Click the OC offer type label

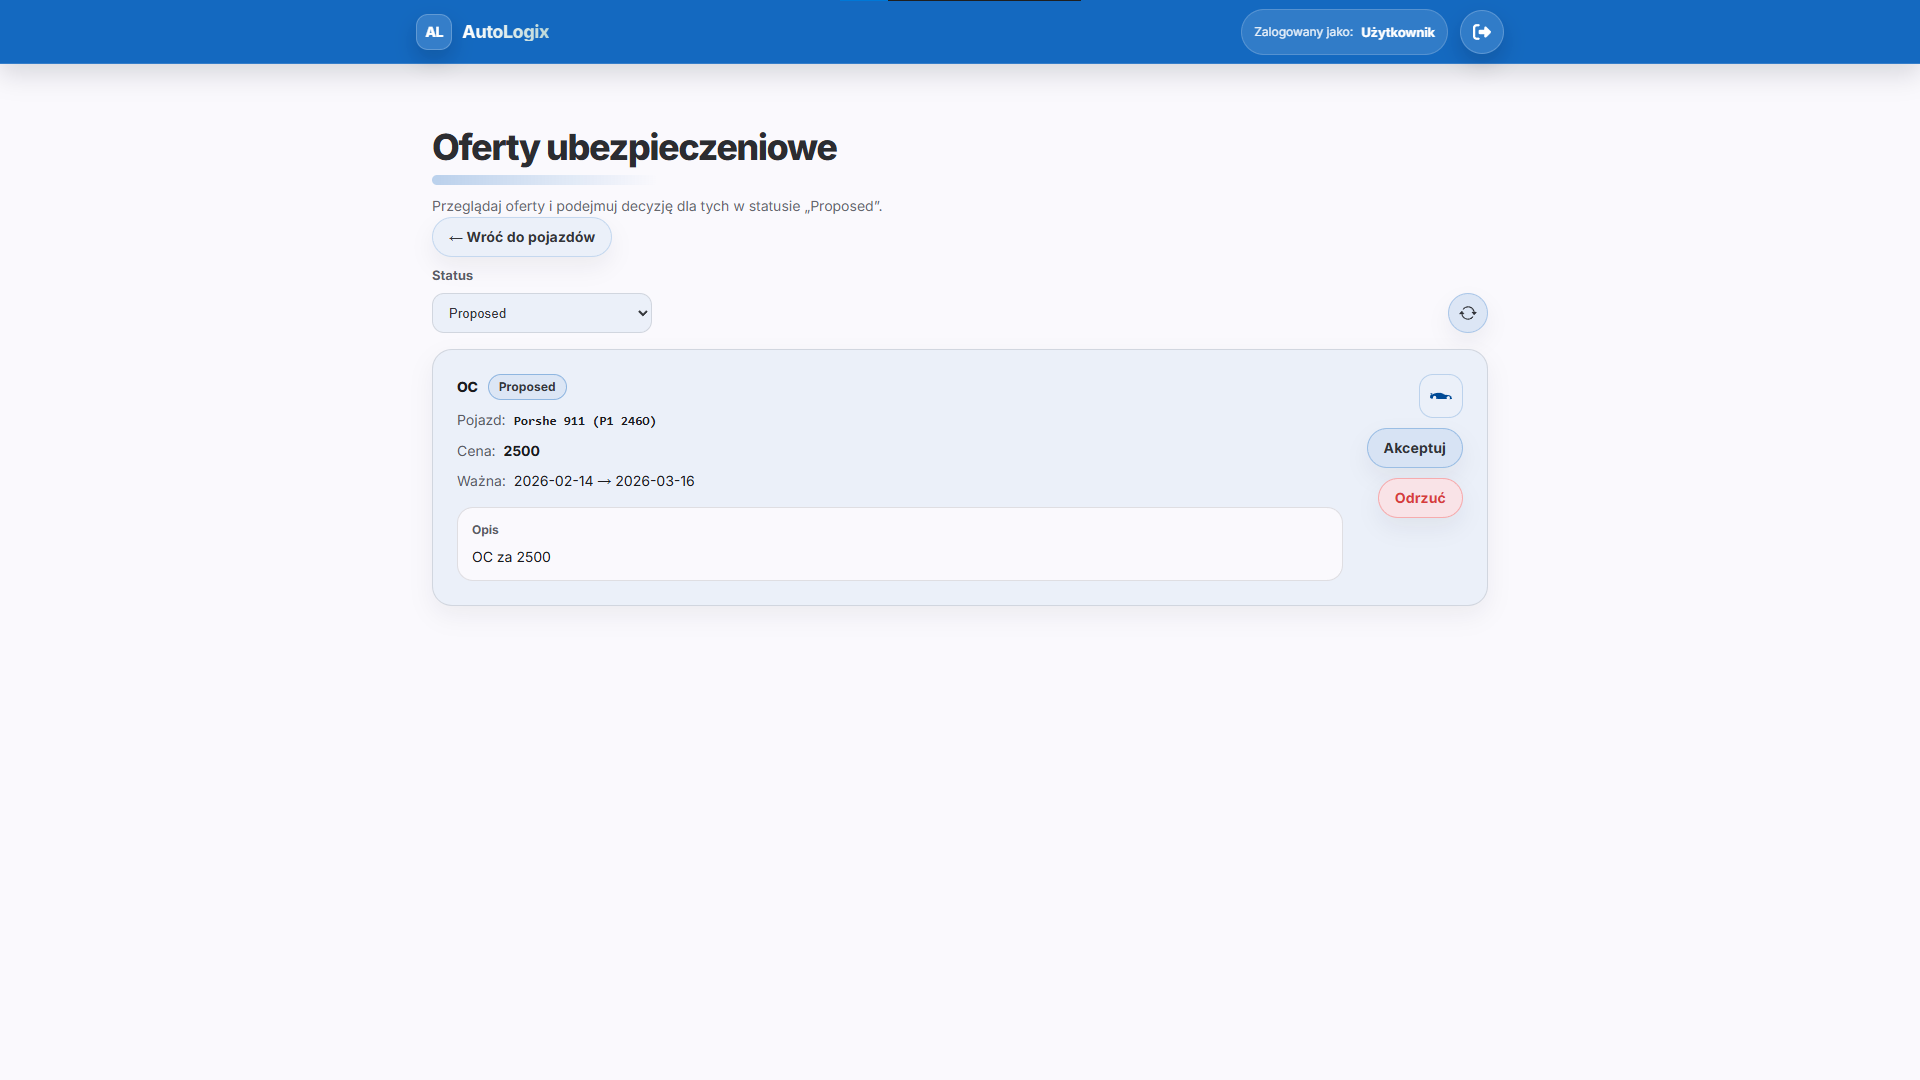pos(467,387)
